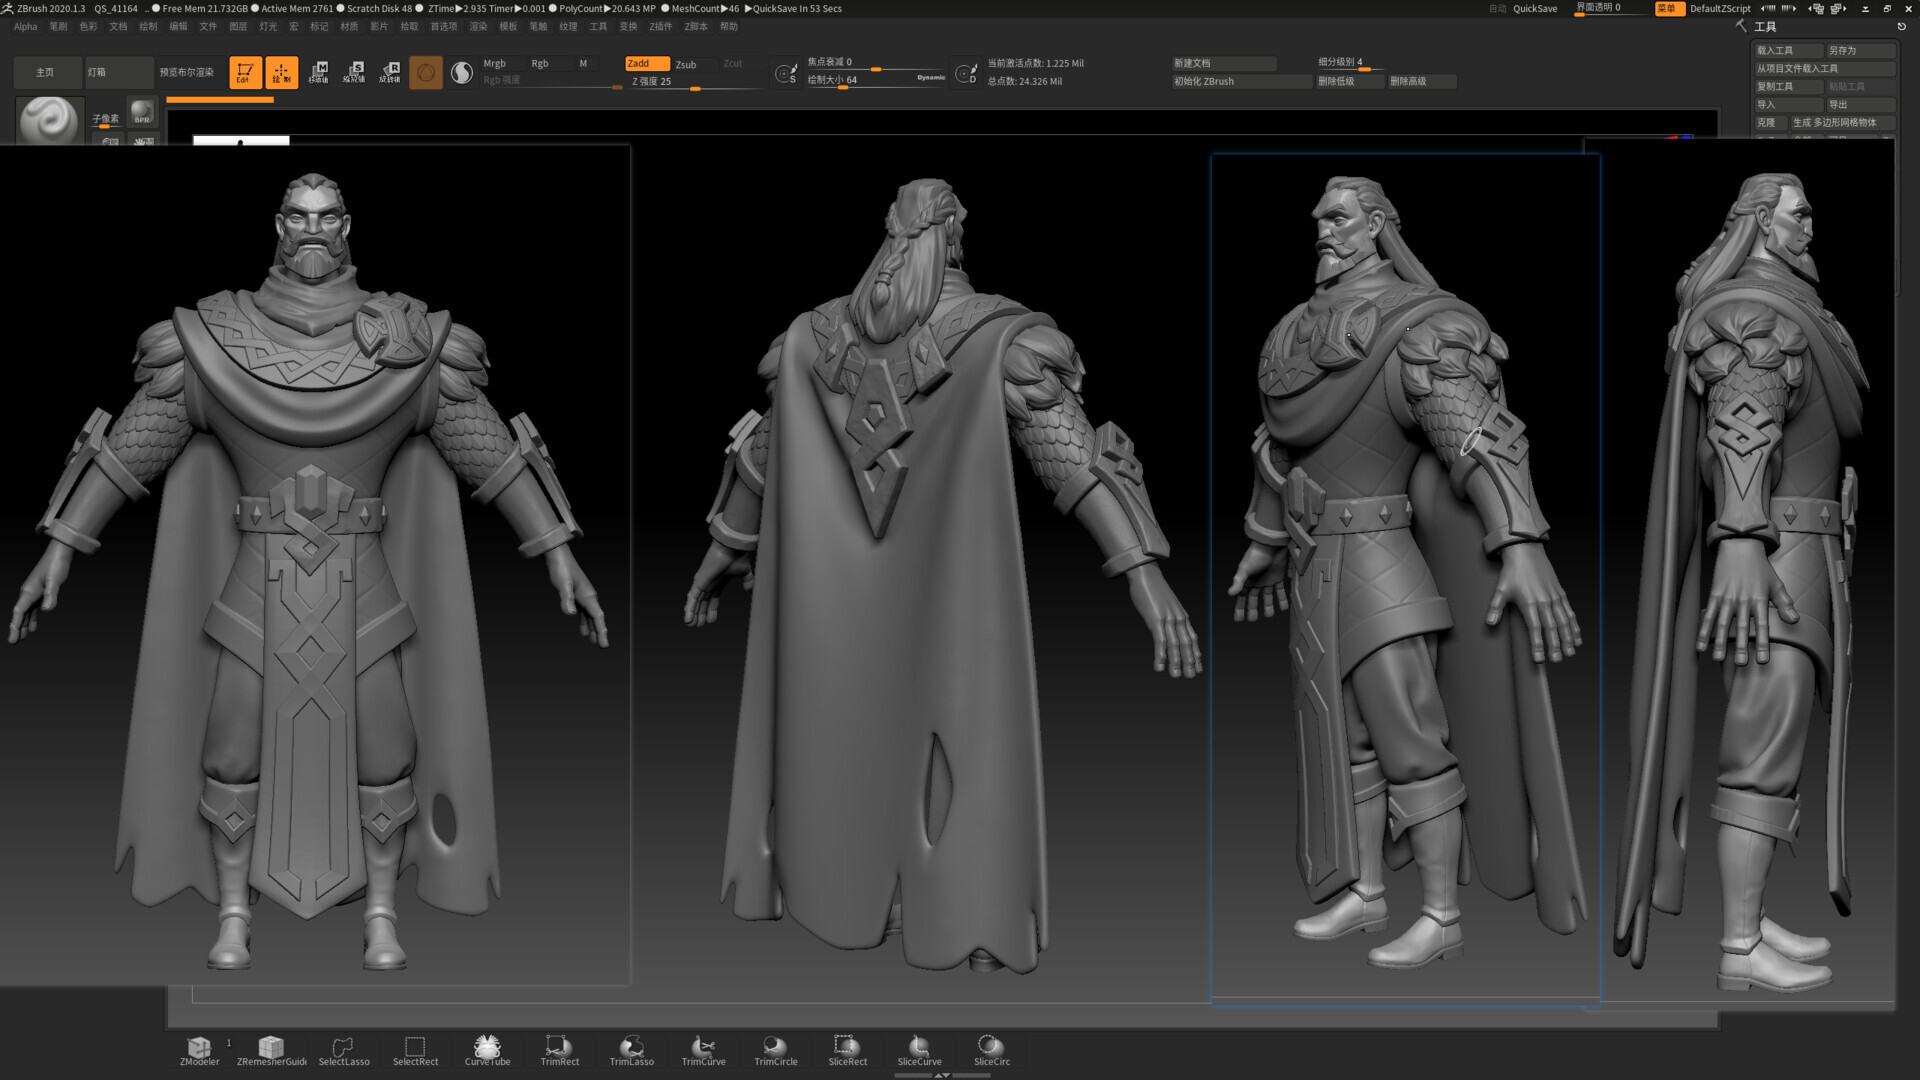This screenshot has height=1080, width=1920.
Task: Enable Zsub sculpting mode
Action: point(685,63)
